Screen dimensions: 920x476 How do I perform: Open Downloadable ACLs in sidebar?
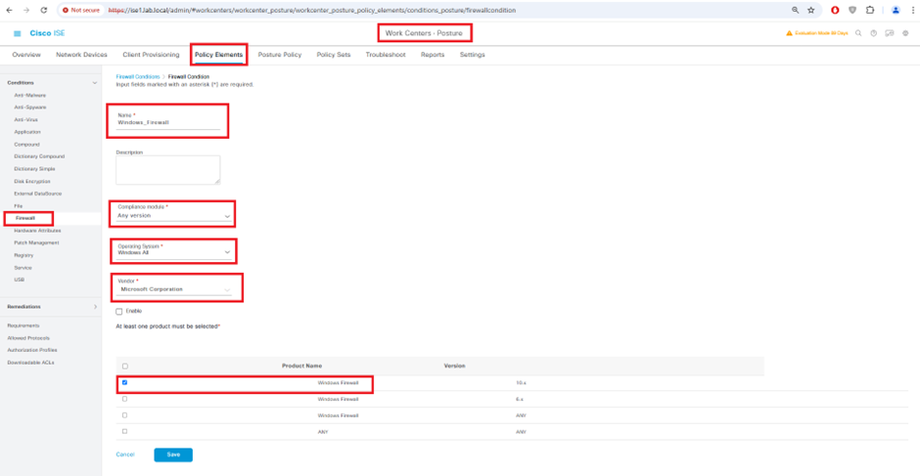point(31,363)
